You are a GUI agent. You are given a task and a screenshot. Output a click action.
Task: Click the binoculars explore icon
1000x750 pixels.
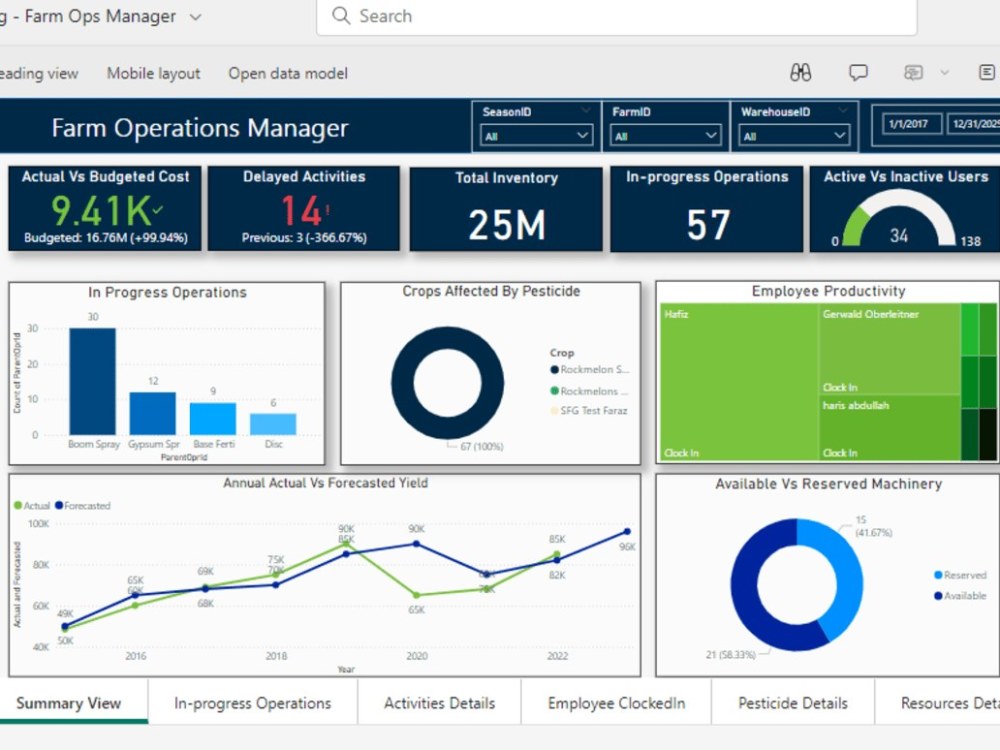[x=800, y=73]
